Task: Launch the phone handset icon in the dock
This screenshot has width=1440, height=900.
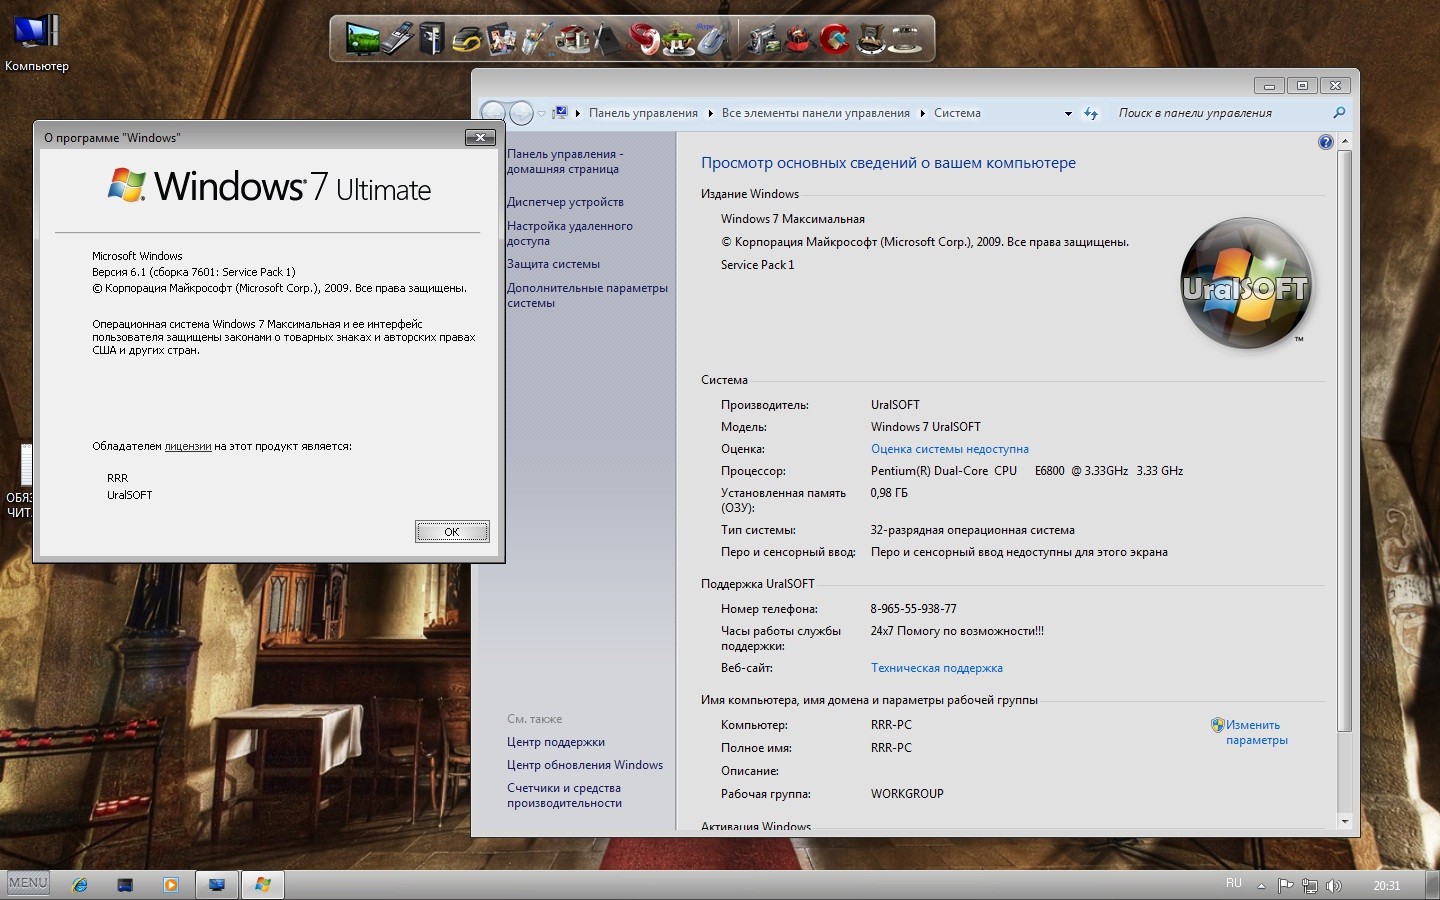Action: click(x=398, y=39)
